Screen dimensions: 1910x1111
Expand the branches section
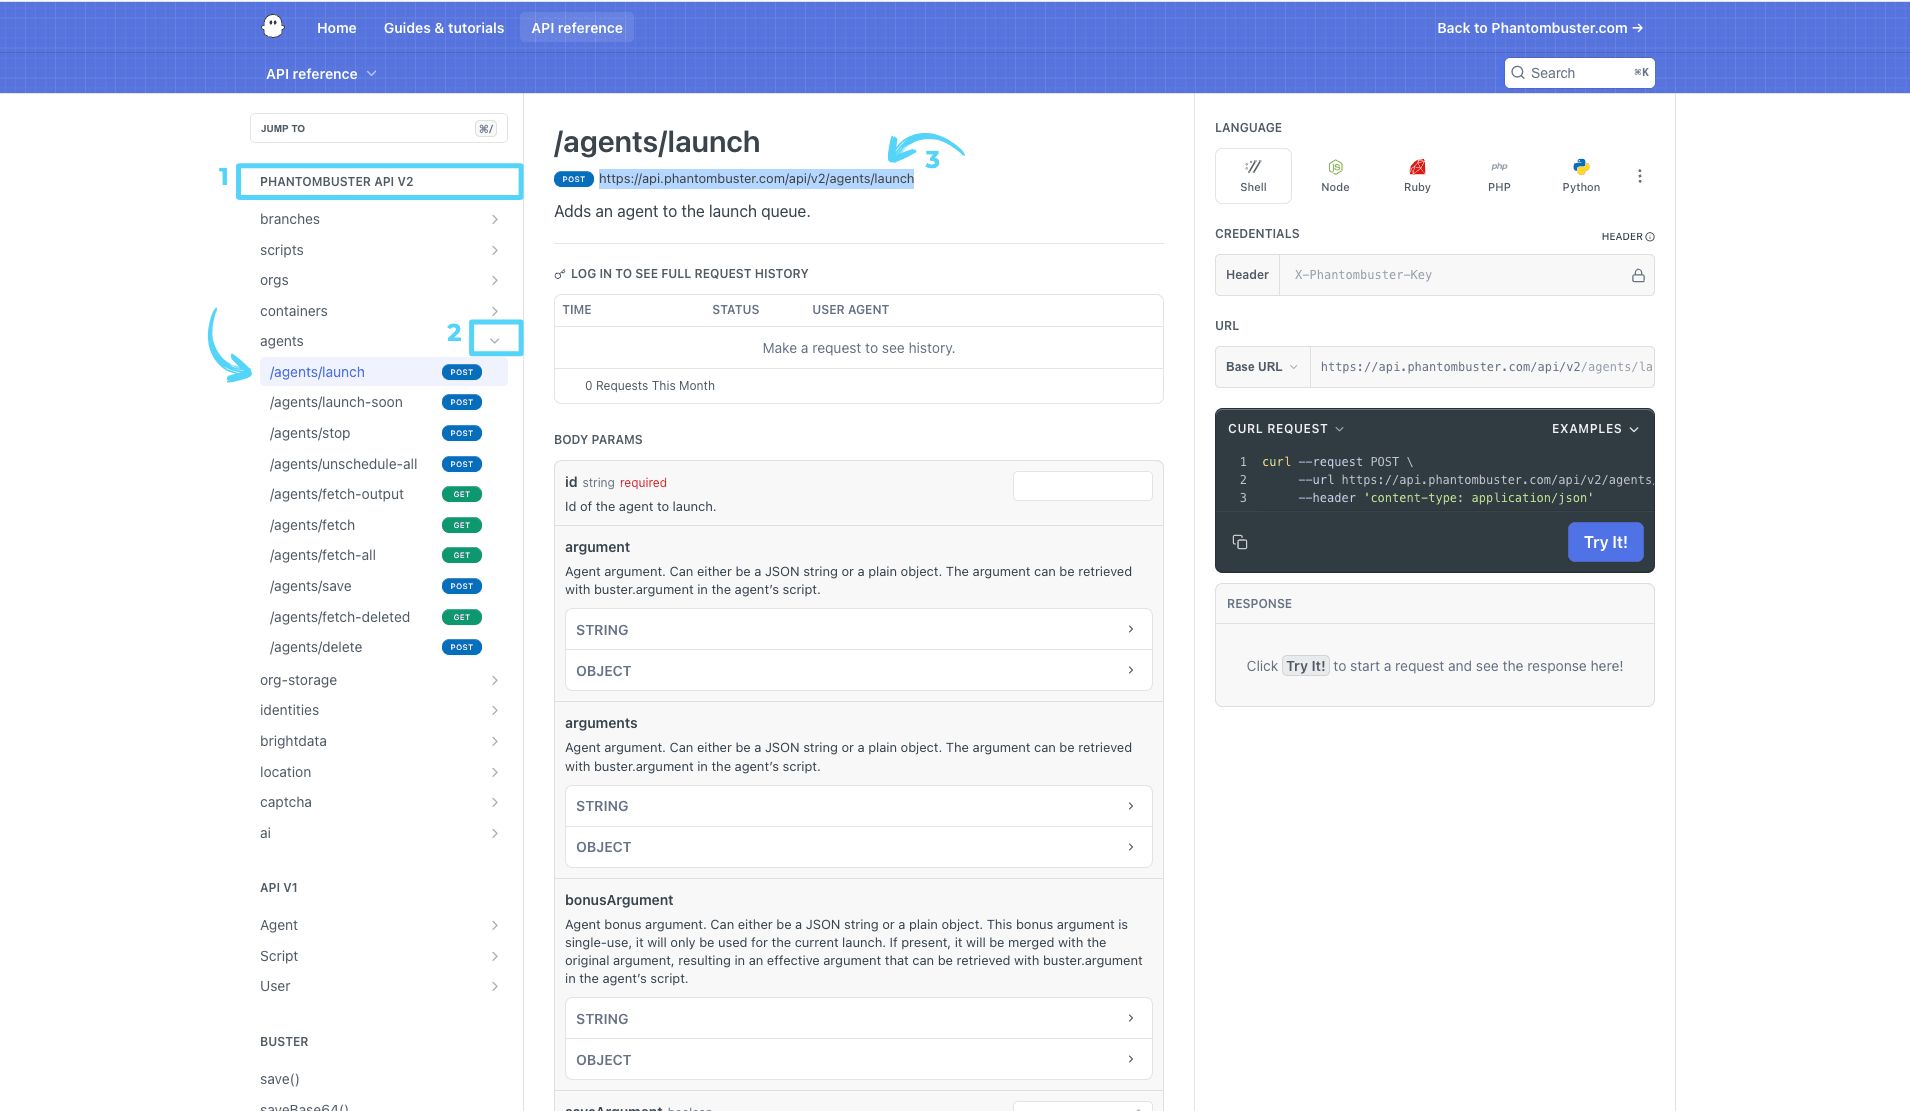495,219
